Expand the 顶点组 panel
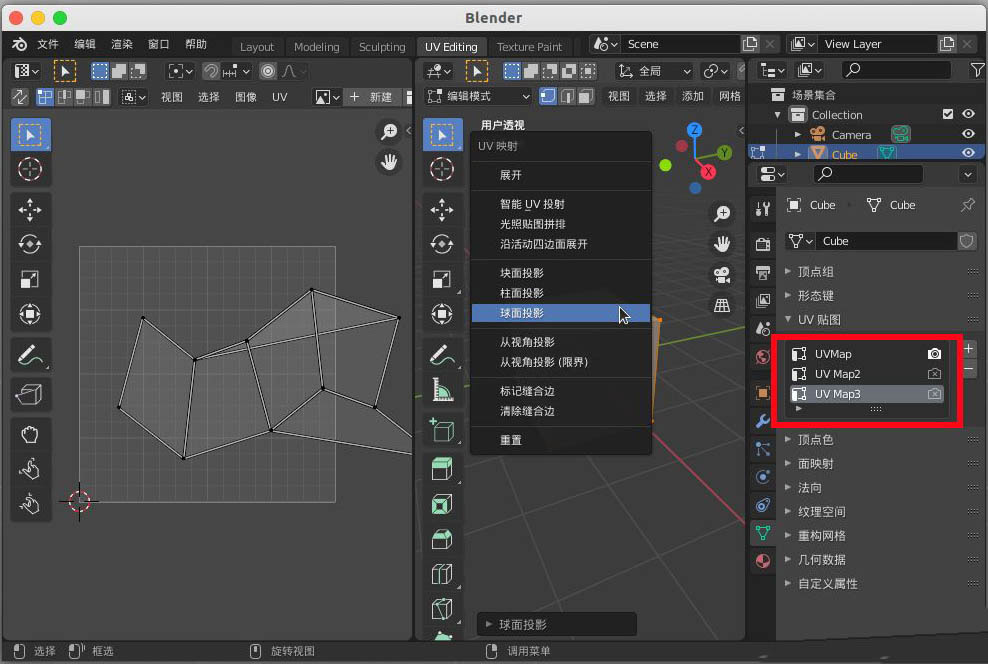The width and height of the screenshot is (988, 664). pyautogui.click(x=788, y=272)
